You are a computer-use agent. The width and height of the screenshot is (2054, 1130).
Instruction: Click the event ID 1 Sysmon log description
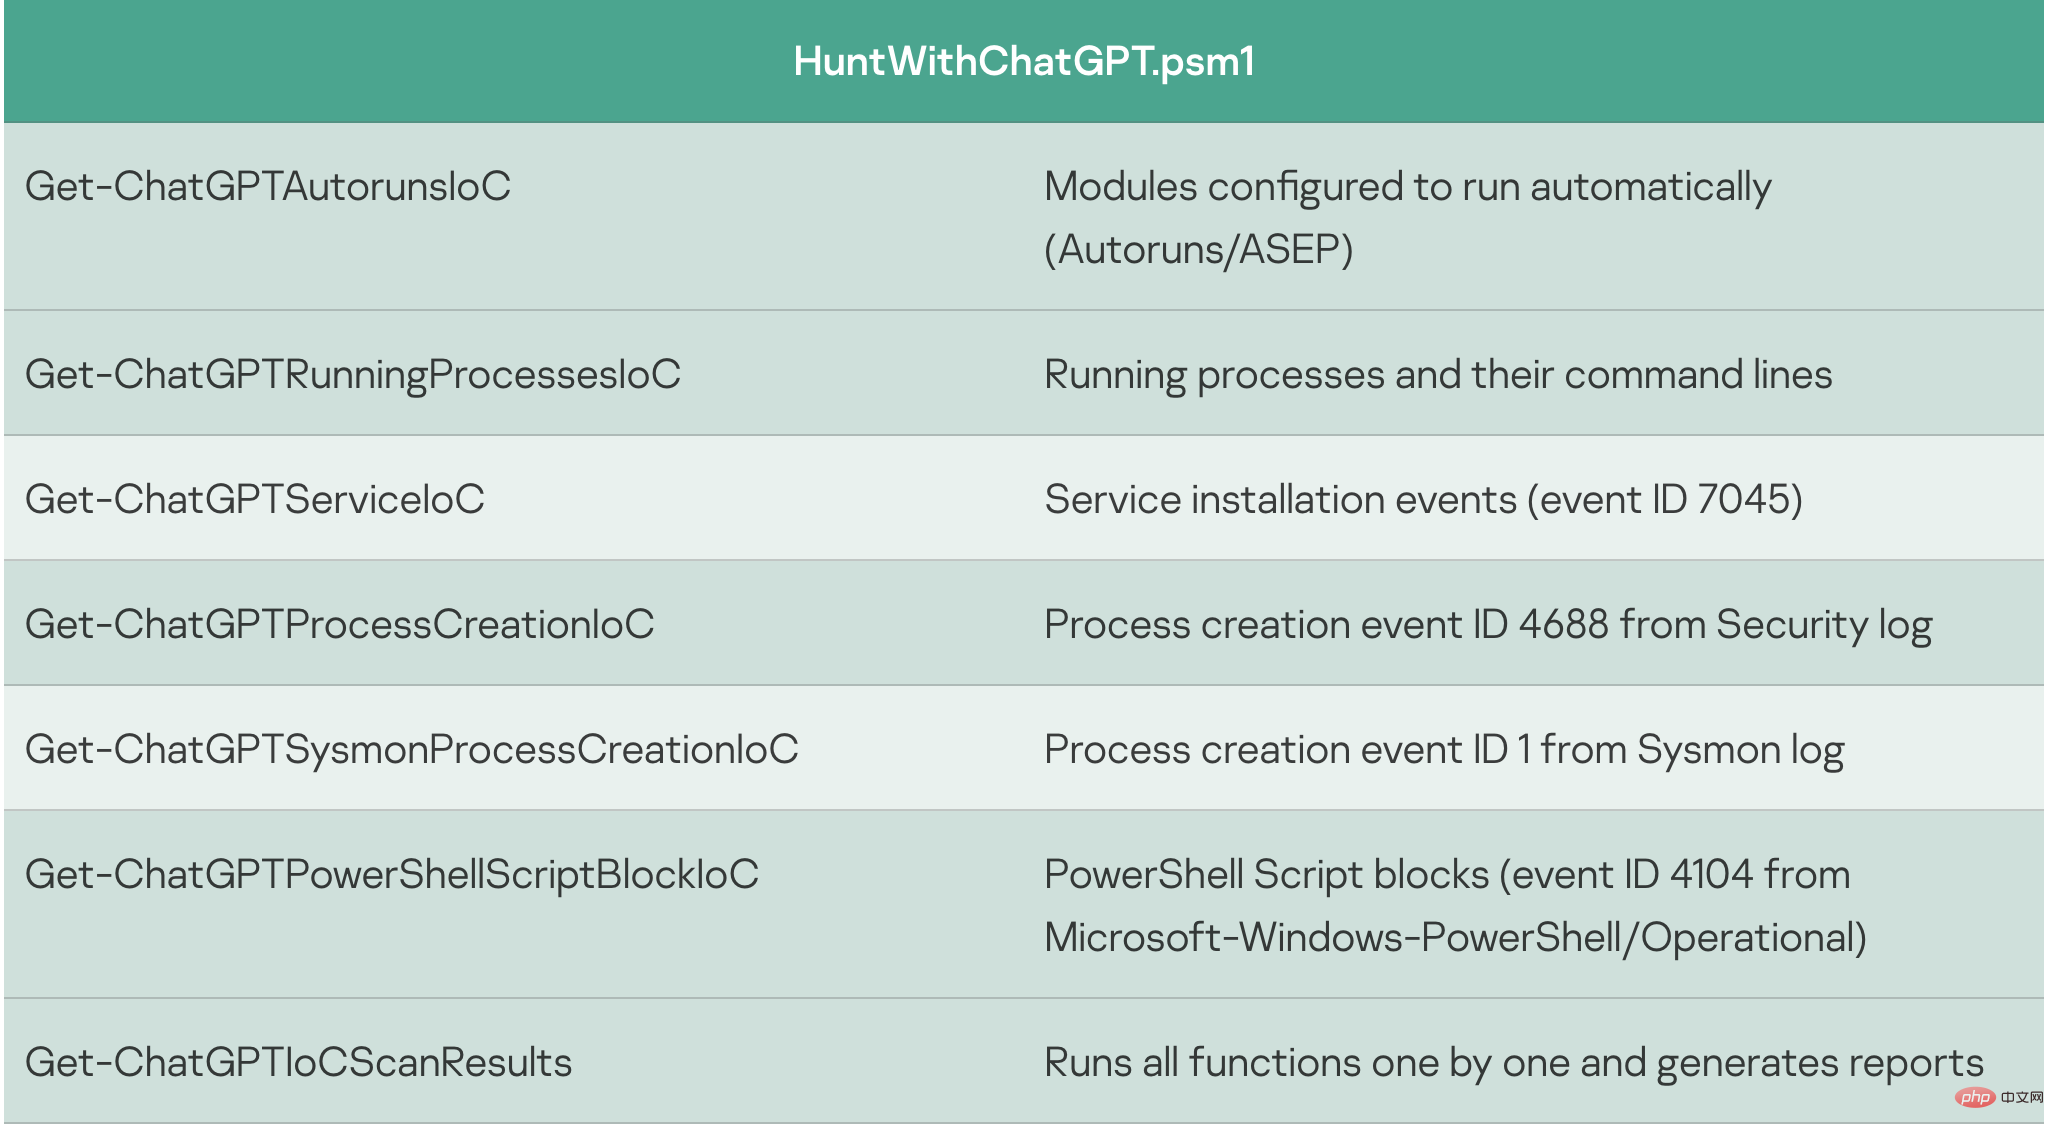1444,749
